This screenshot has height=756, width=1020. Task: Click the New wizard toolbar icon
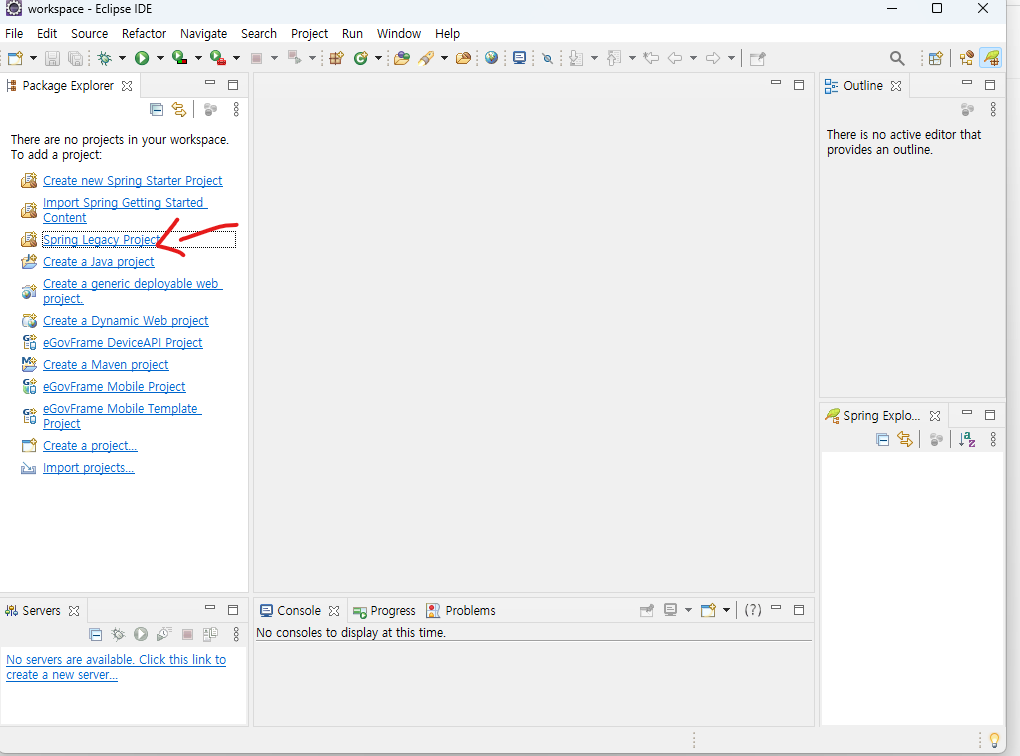[x=16, y=59]
